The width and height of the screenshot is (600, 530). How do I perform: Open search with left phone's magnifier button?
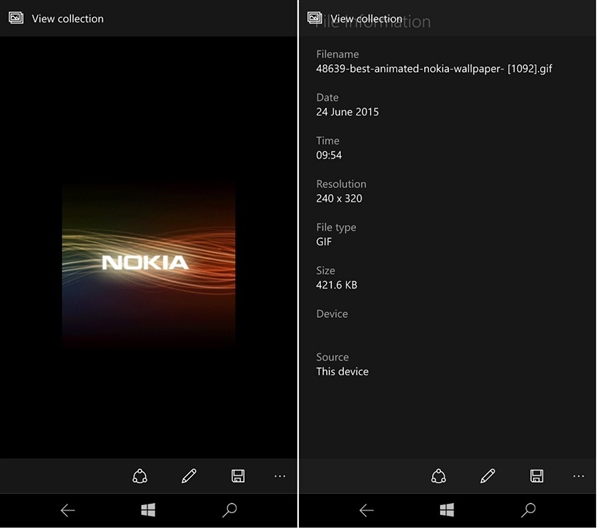click(230, 510)
